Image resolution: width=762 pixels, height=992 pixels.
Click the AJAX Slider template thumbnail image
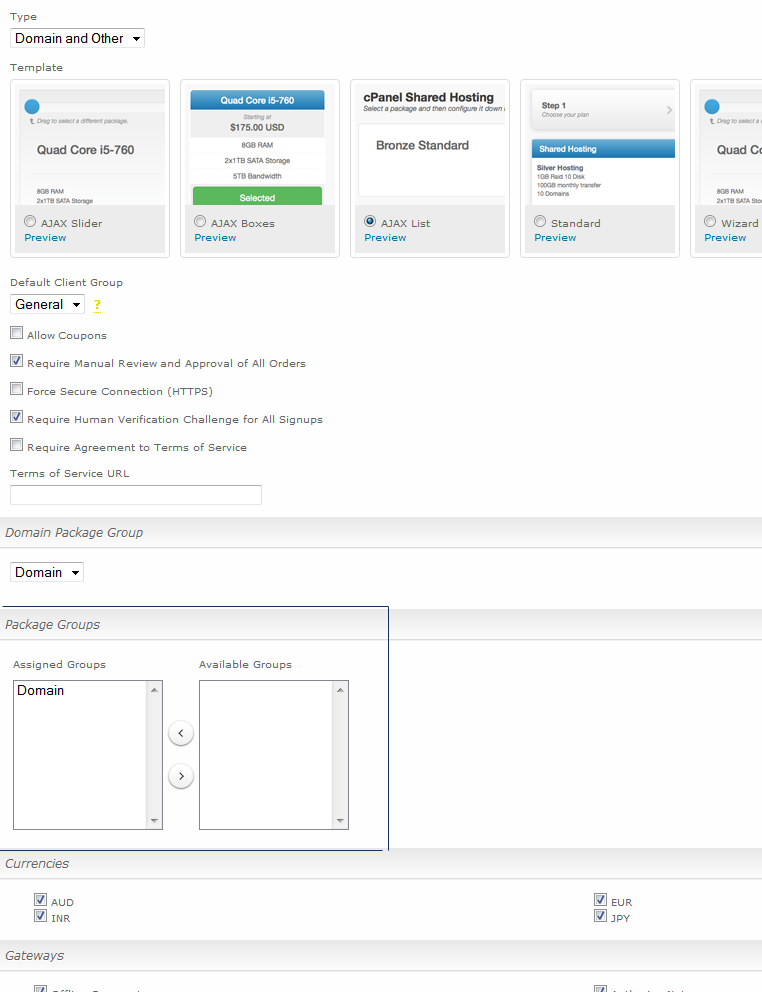tap(90, 145)
